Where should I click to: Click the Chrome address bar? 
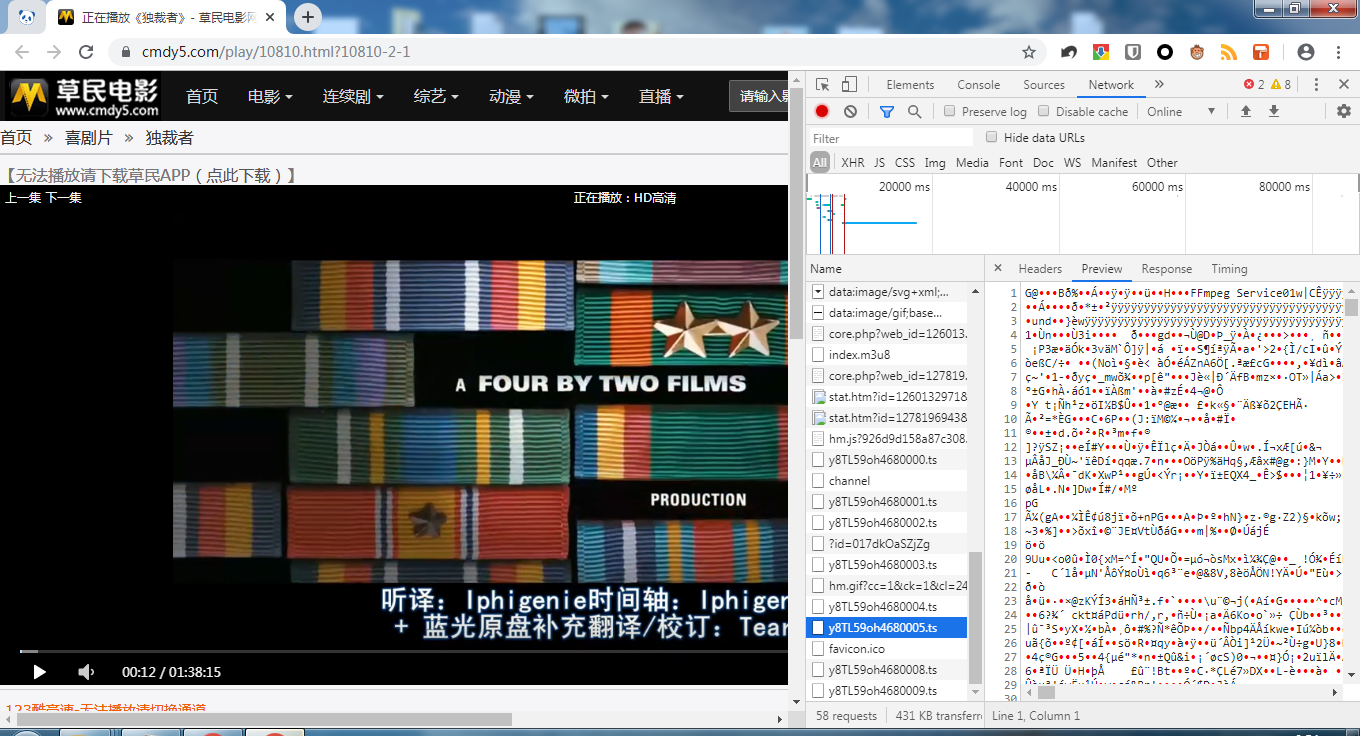[575, 52]
